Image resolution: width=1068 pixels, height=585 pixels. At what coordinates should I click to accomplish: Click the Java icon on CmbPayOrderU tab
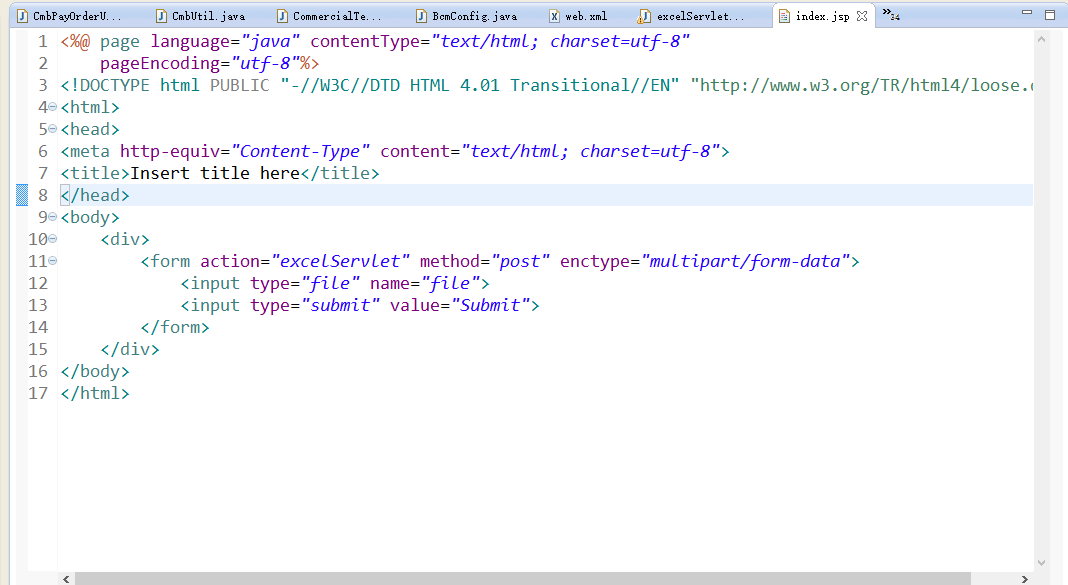(x=22, y=16)
